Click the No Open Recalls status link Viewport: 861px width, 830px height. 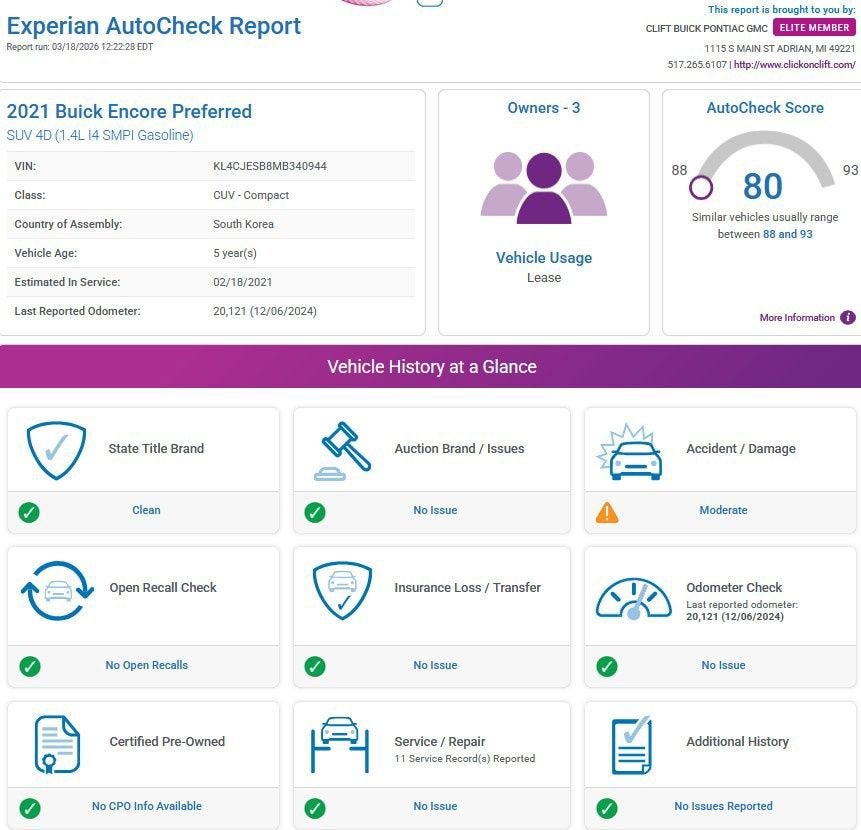tap(146, 665)
